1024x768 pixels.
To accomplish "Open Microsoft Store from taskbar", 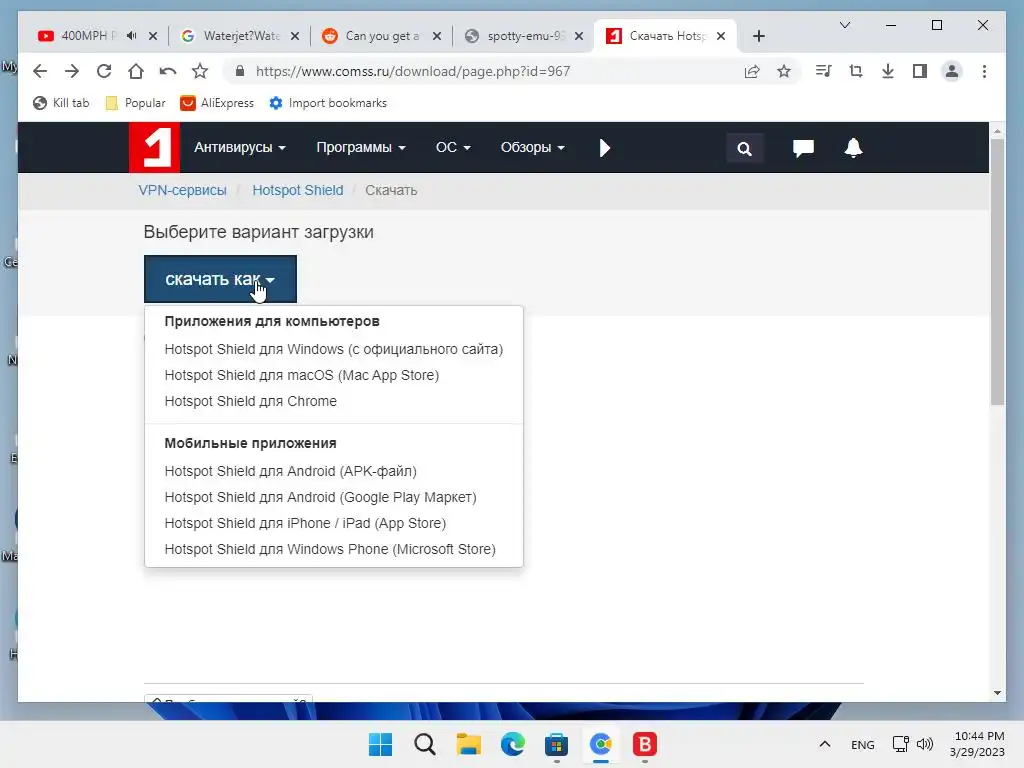I will tap(556, 744).
